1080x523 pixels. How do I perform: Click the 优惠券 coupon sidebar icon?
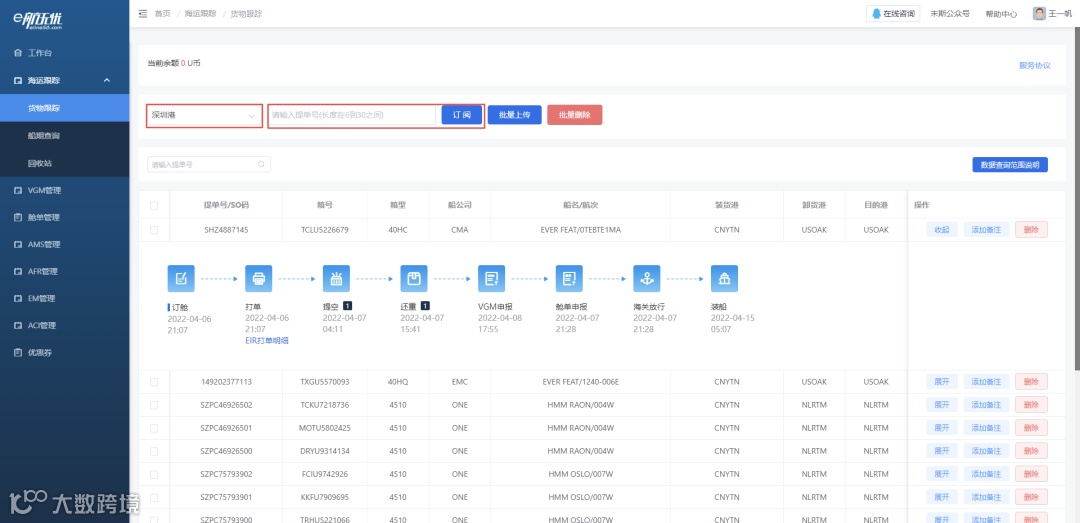click(x=18, y=353)
